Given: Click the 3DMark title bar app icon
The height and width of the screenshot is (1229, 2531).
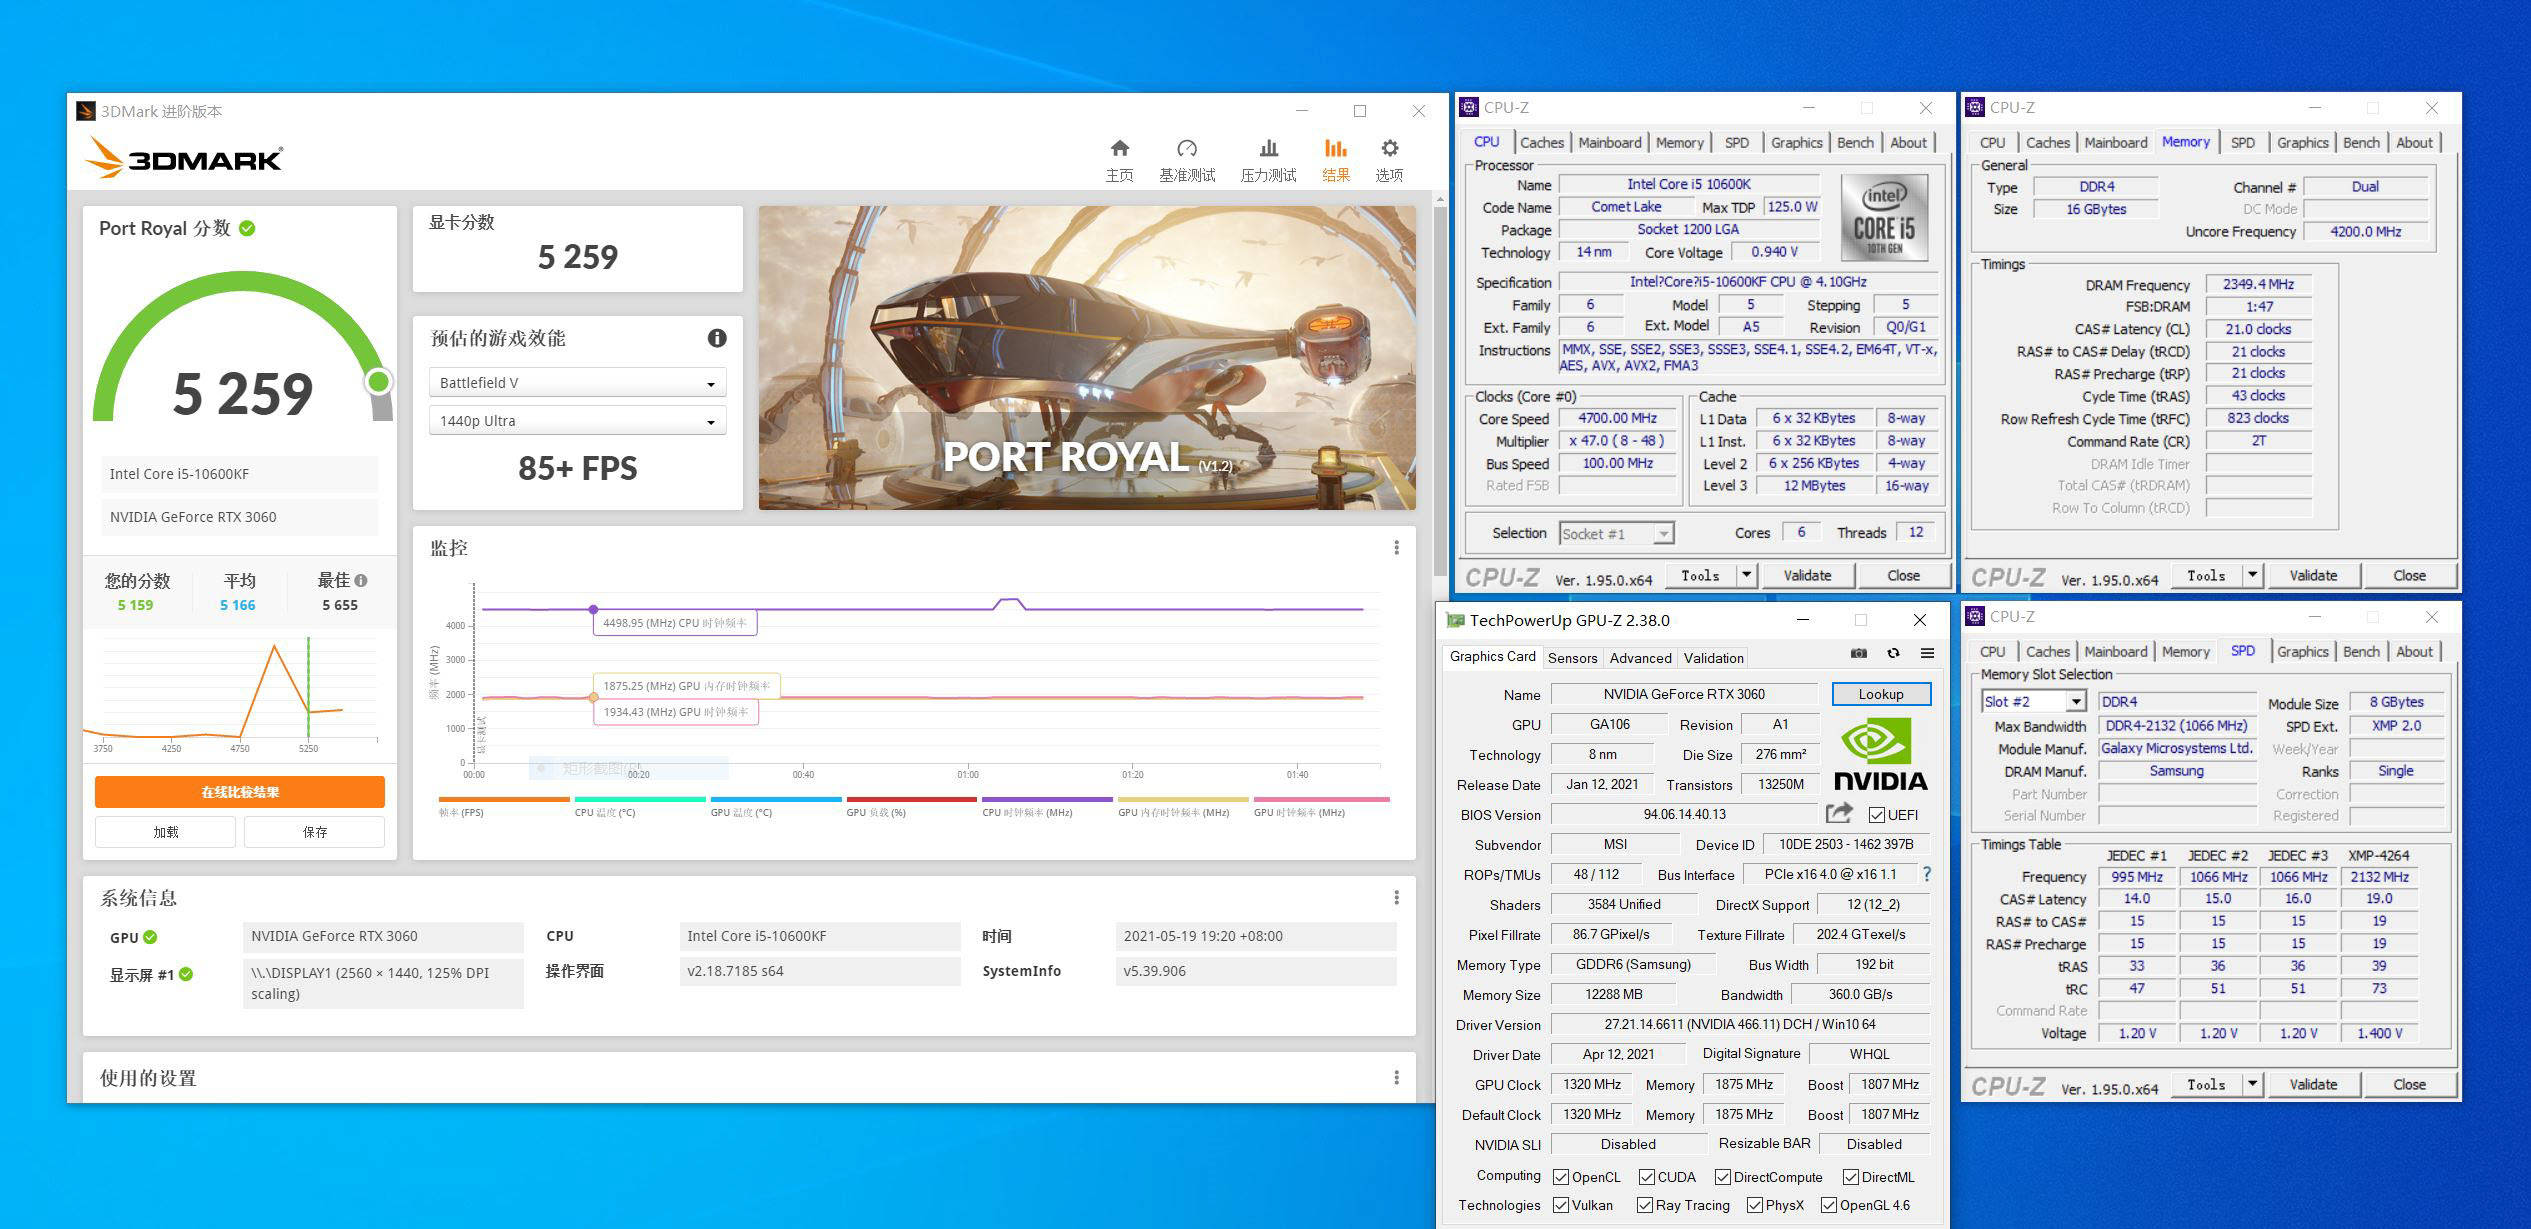Looking at the screenshot, I should (86, 111).
